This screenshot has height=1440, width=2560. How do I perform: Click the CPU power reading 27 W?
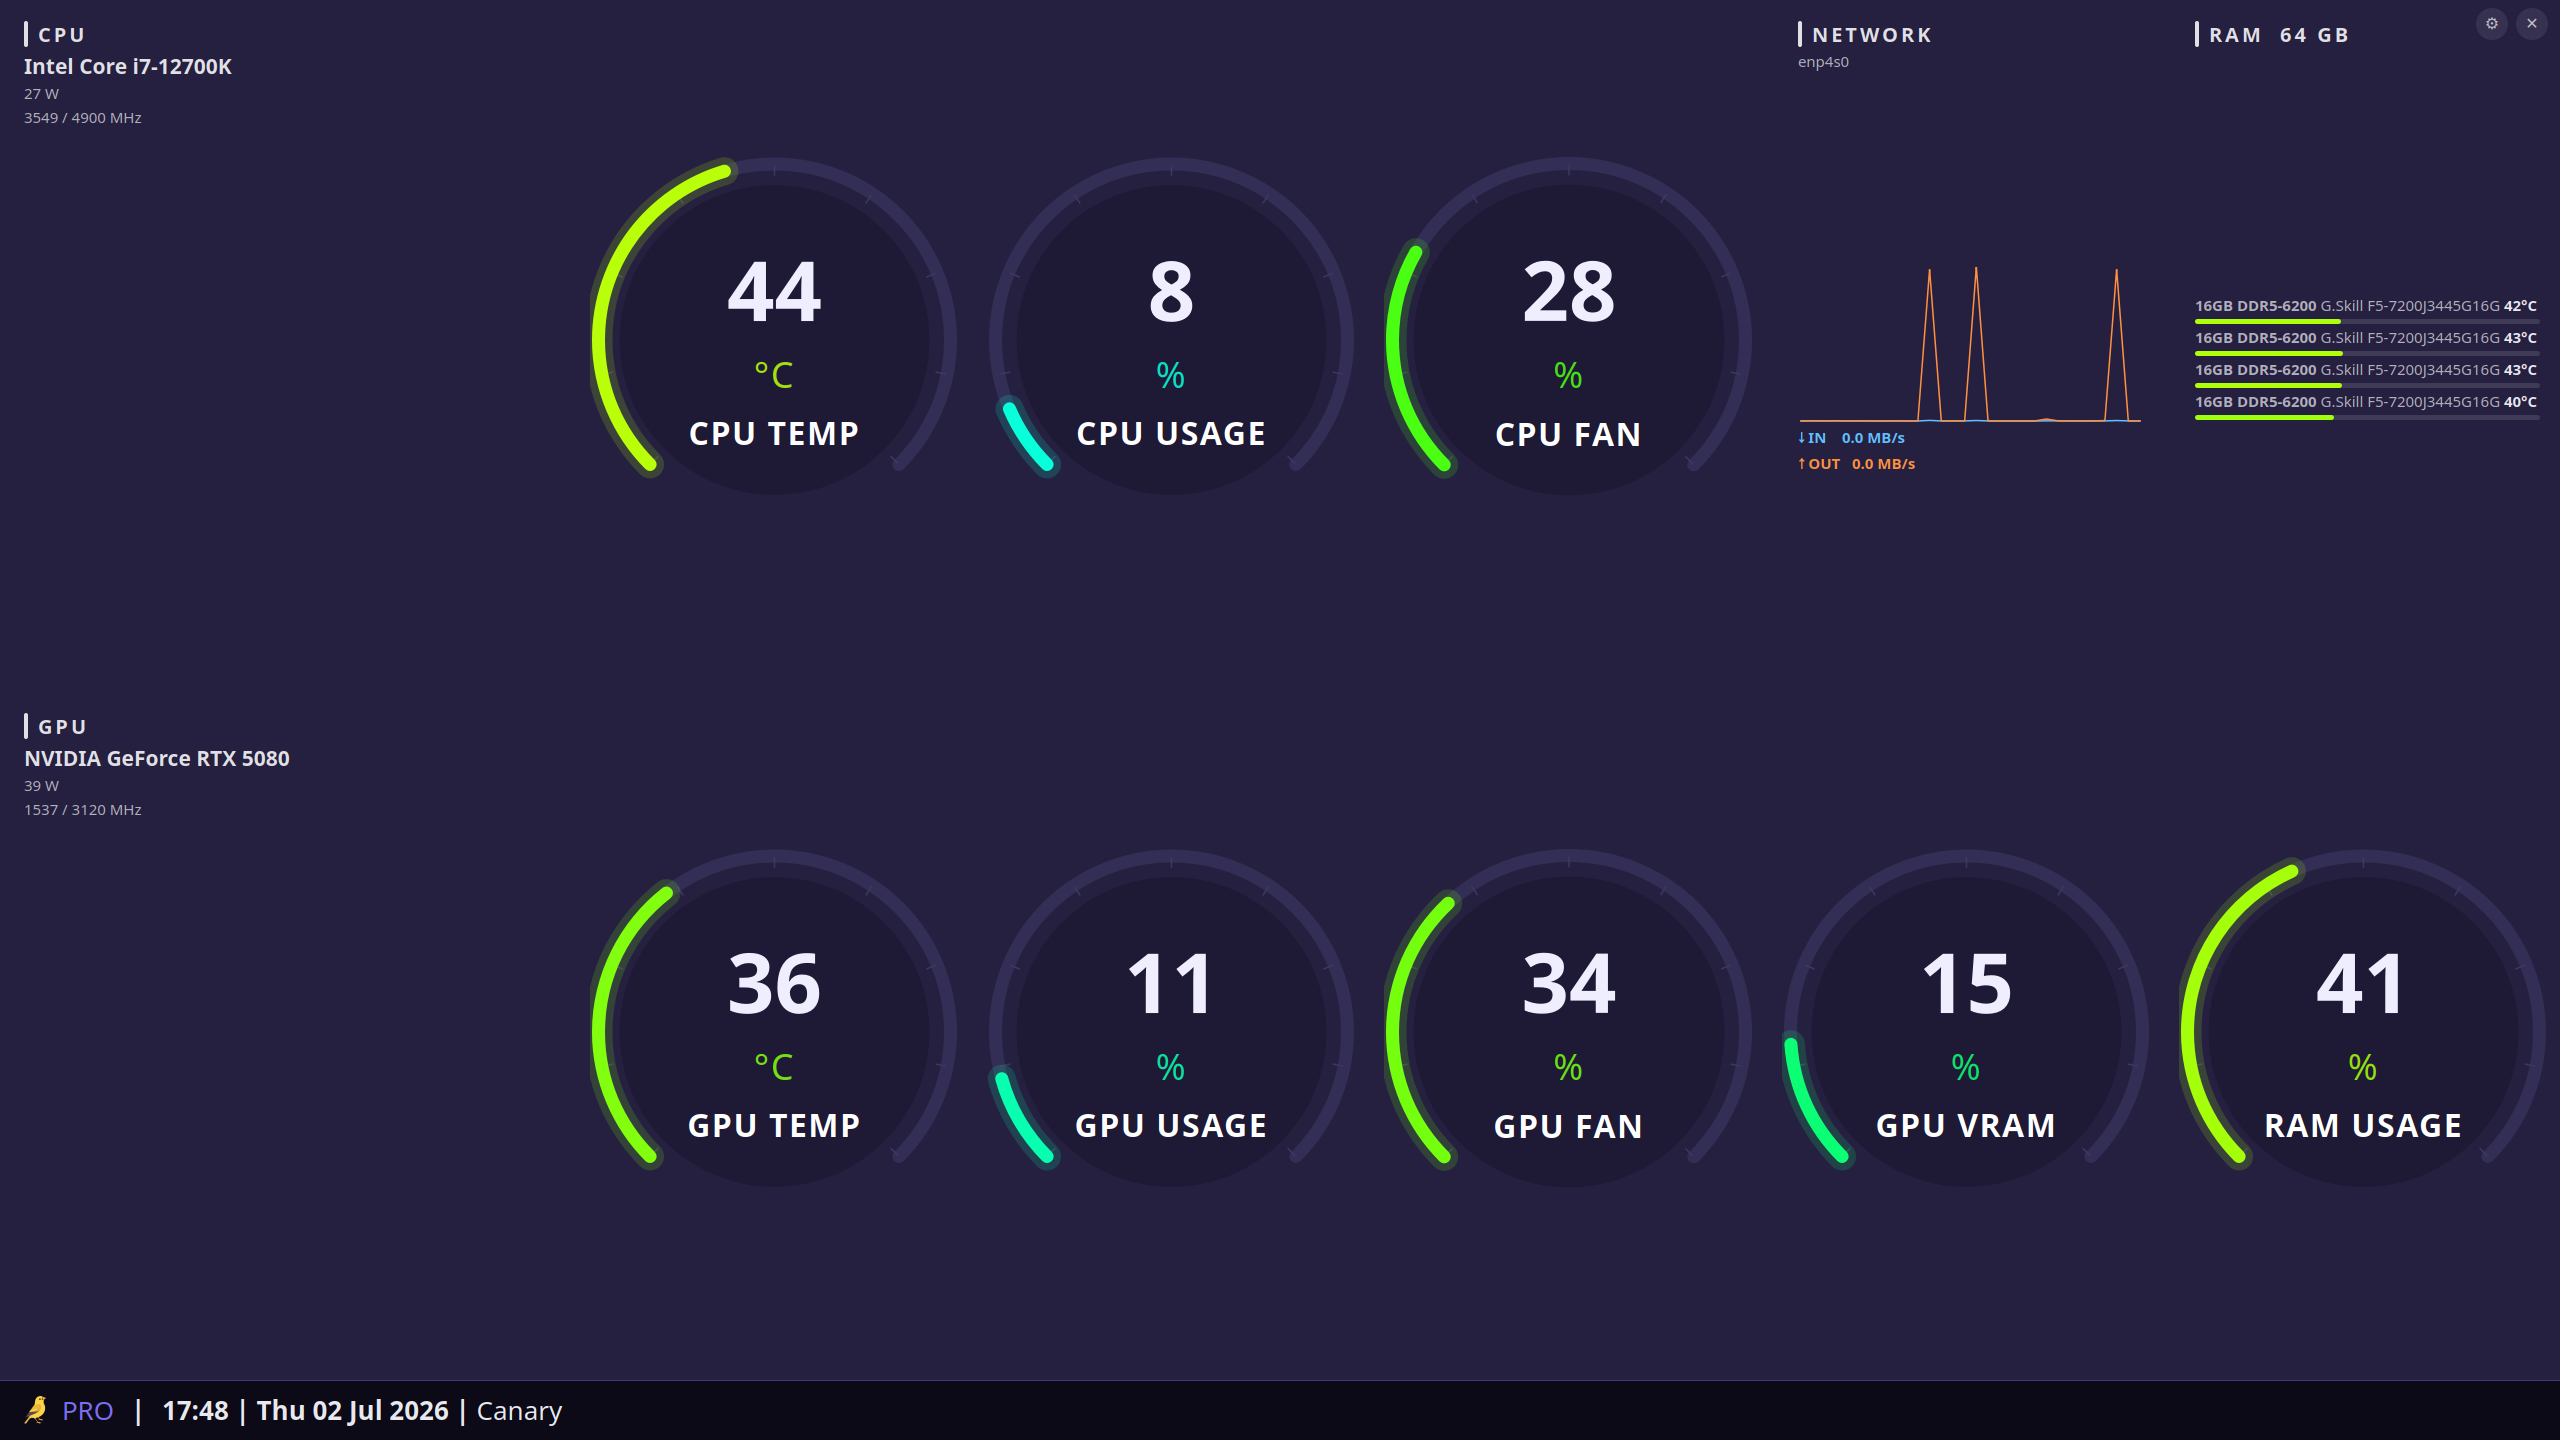click(x=42, y=94)
